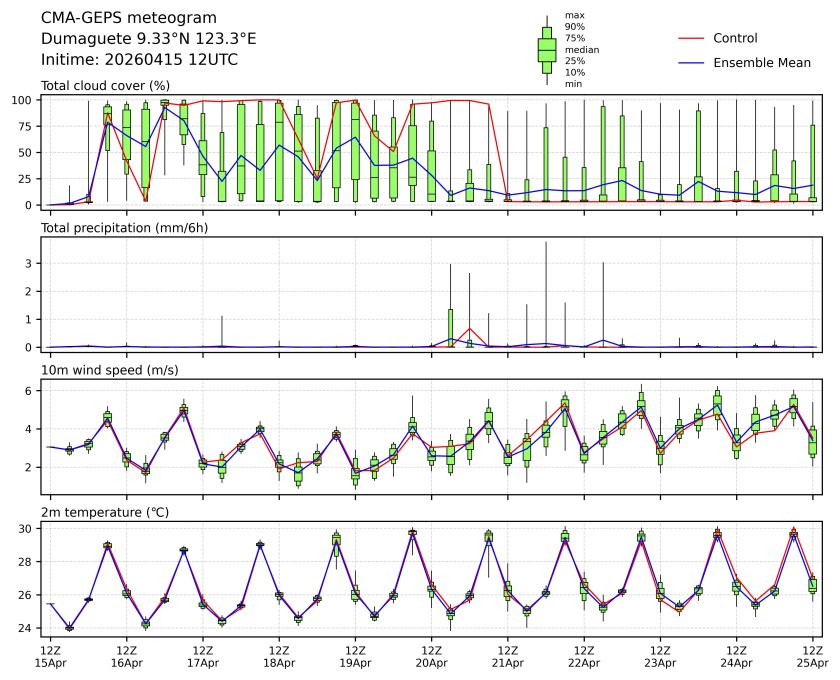Click the median label in the box-plot legend
This screenshot has width=840, height=680.
[x=579, y=49]
